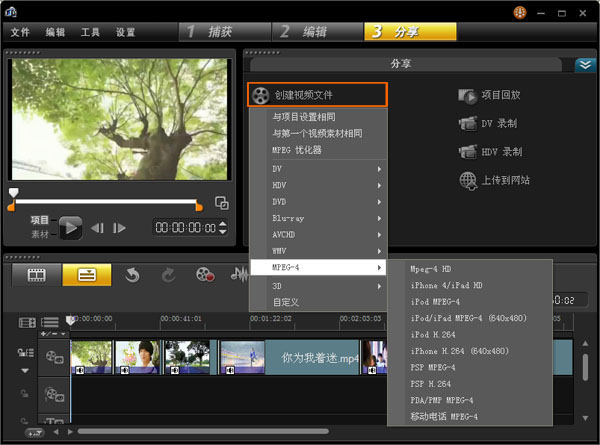Click the 上传到网站 globe icon
The image size is (600, 445).
coord(468,181)
